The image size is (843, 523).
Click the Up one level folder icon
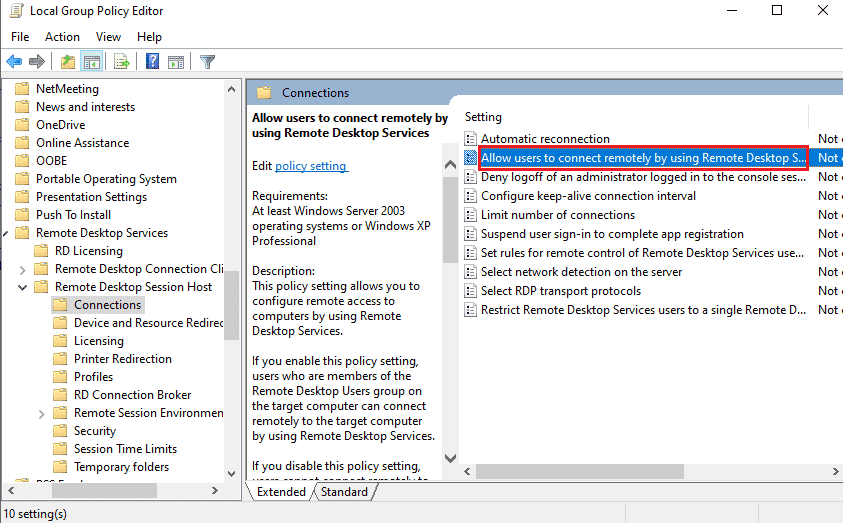[68, 62]
